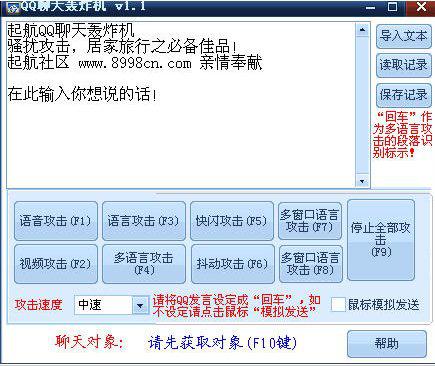Start 语音攻击 (F1) voice attack

(56, 221)
